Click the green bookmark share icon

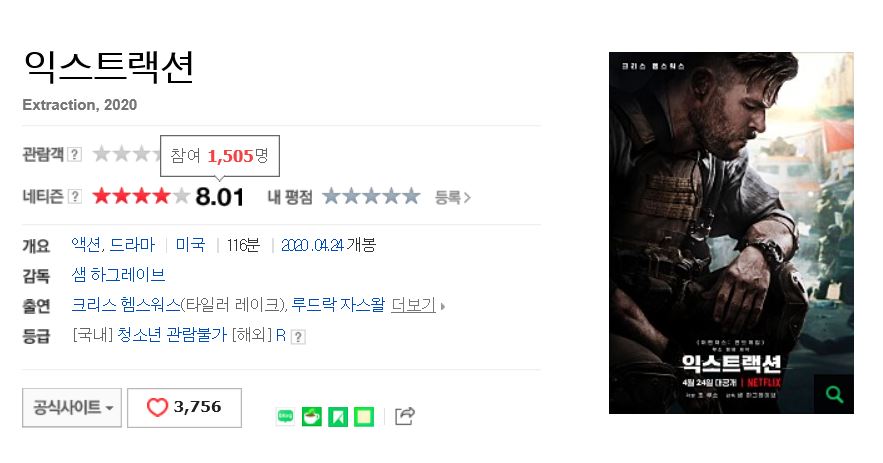tap(338, 416)
